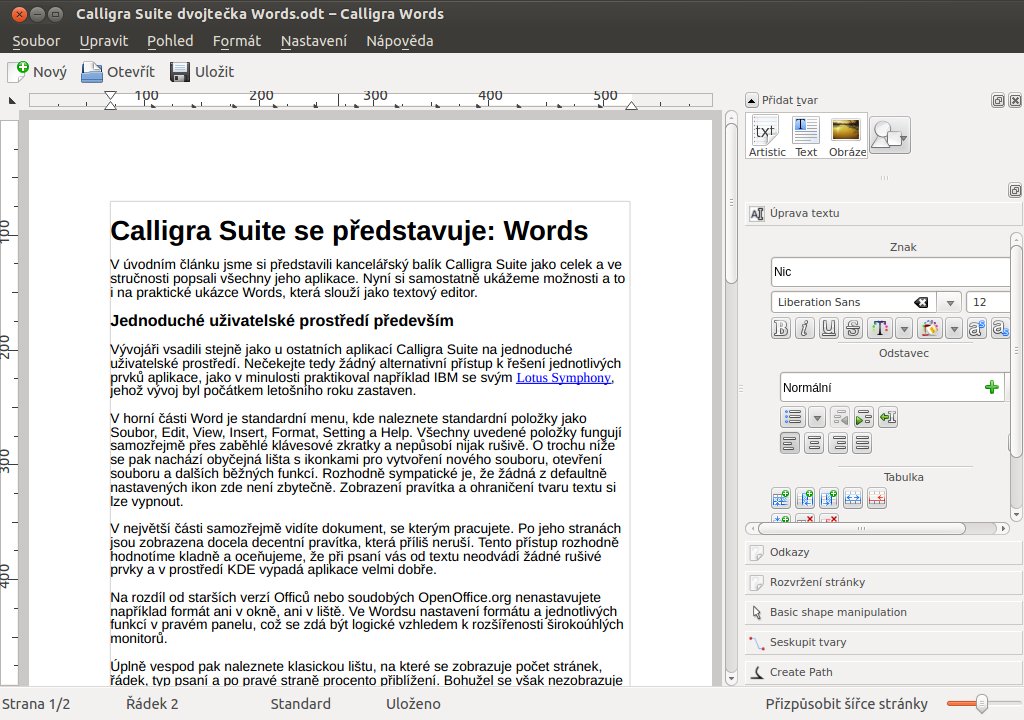Open the font size 12 combo box

coord(987,302)
